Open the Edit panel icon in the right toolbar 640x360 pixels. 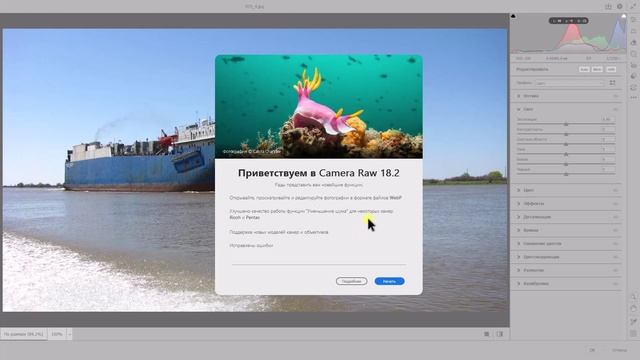(x=633, y=19)
